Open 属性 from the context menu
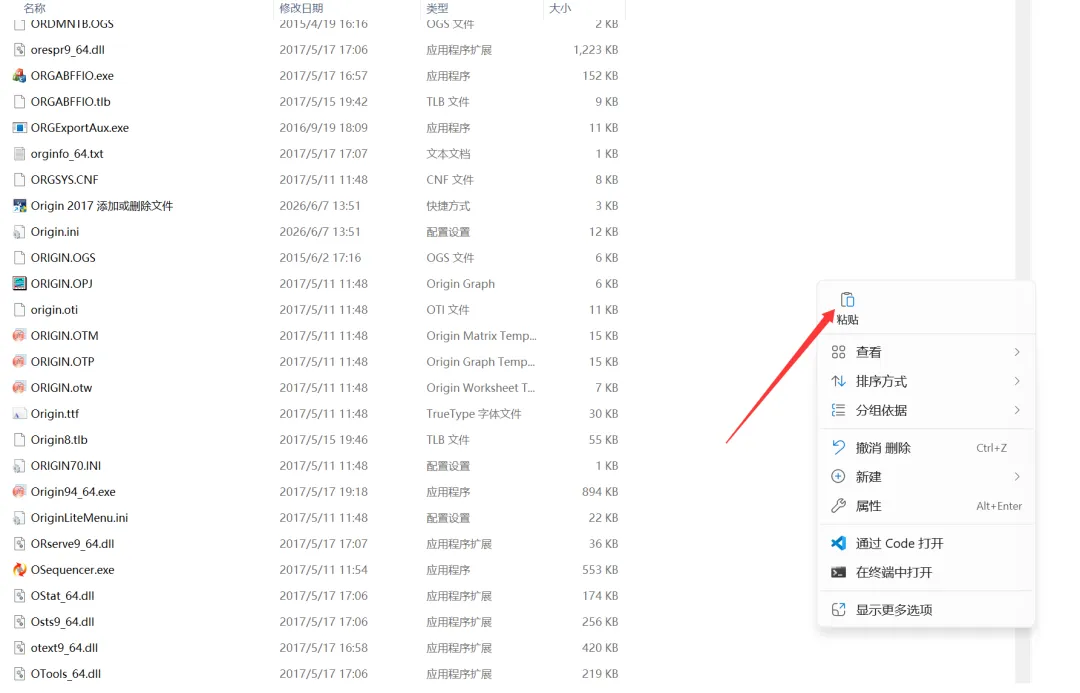Image resolution: width=1080 pixels, height=693 pixels. (926, 506)
